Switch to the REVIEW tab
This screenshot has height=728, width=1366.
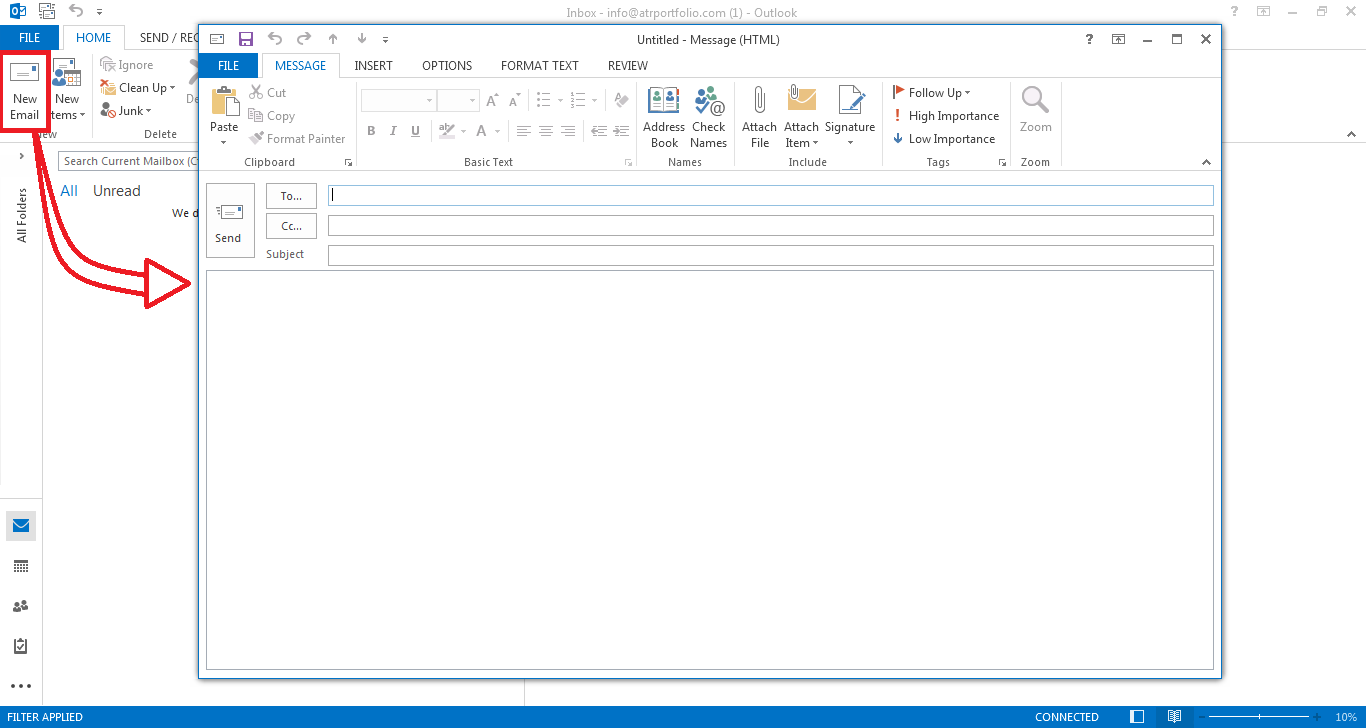pos(628,65)
